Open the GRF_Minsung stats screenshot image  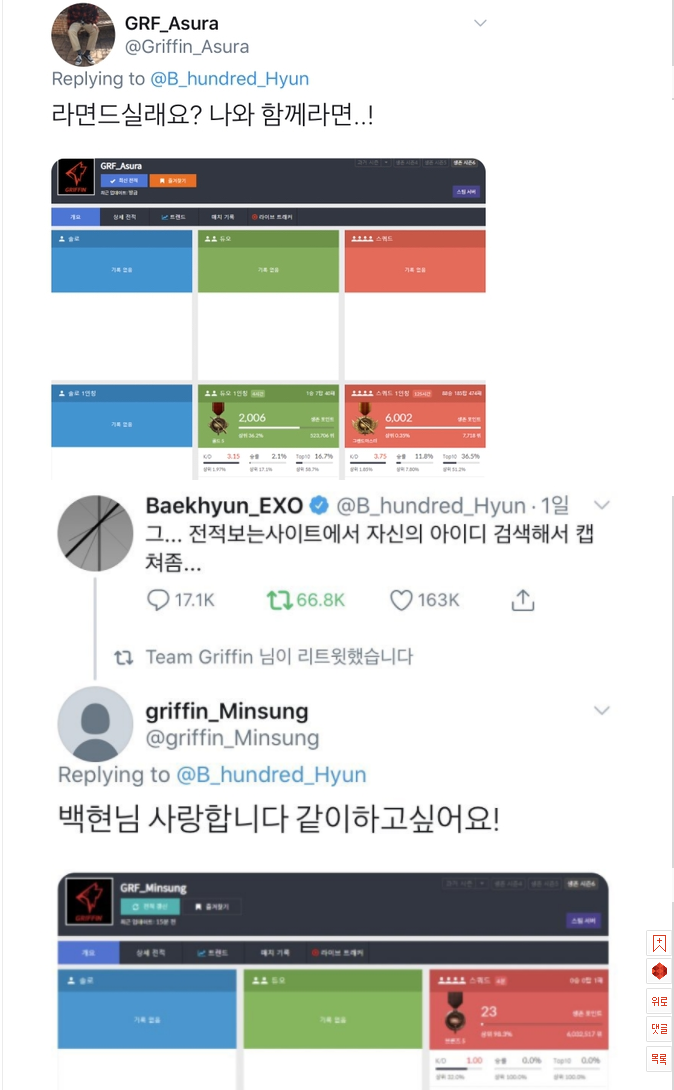(333, 981)
